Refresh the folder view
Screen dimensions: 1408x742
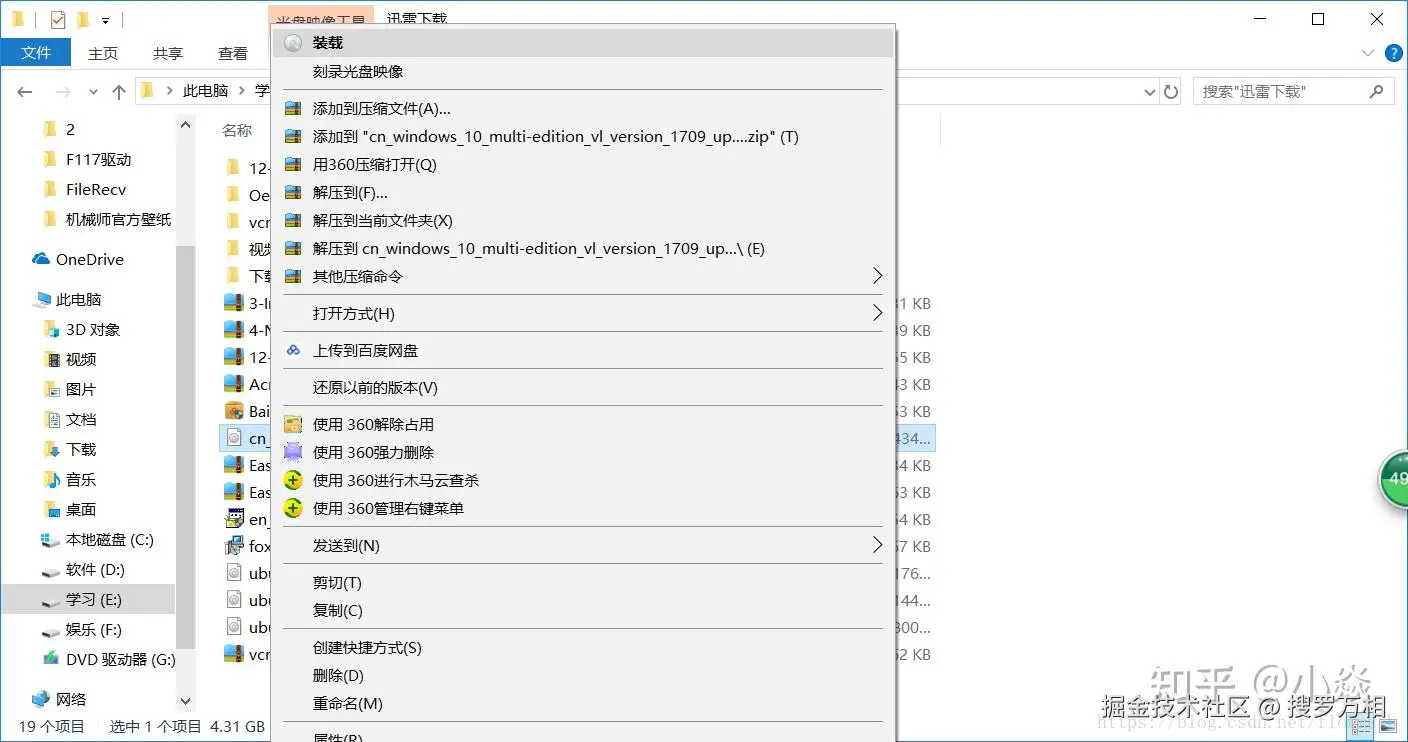(x=1171, y=92)
